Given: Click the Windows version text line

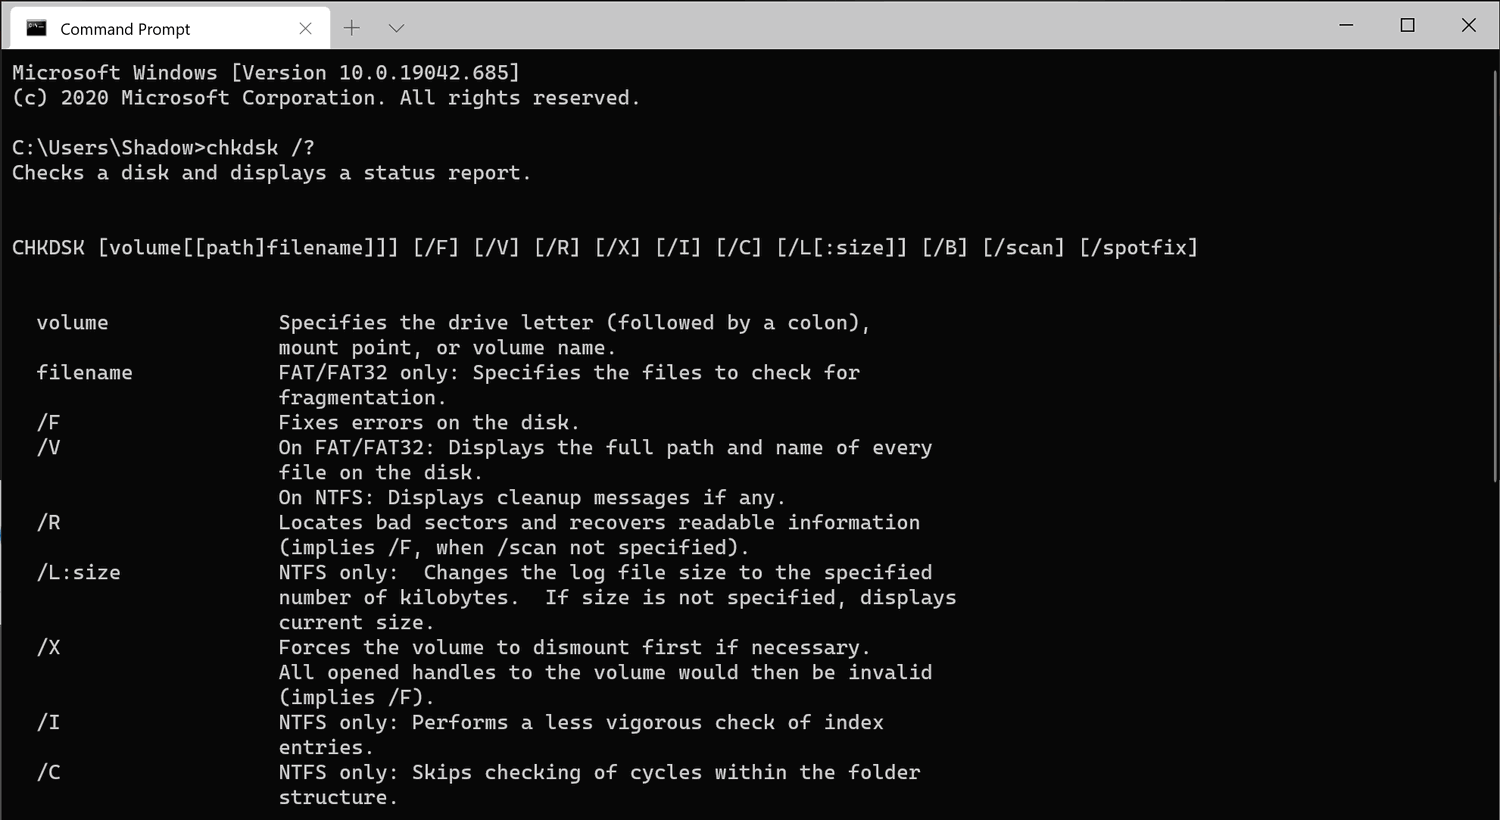Looking at the screenshot, I should 266,73.
